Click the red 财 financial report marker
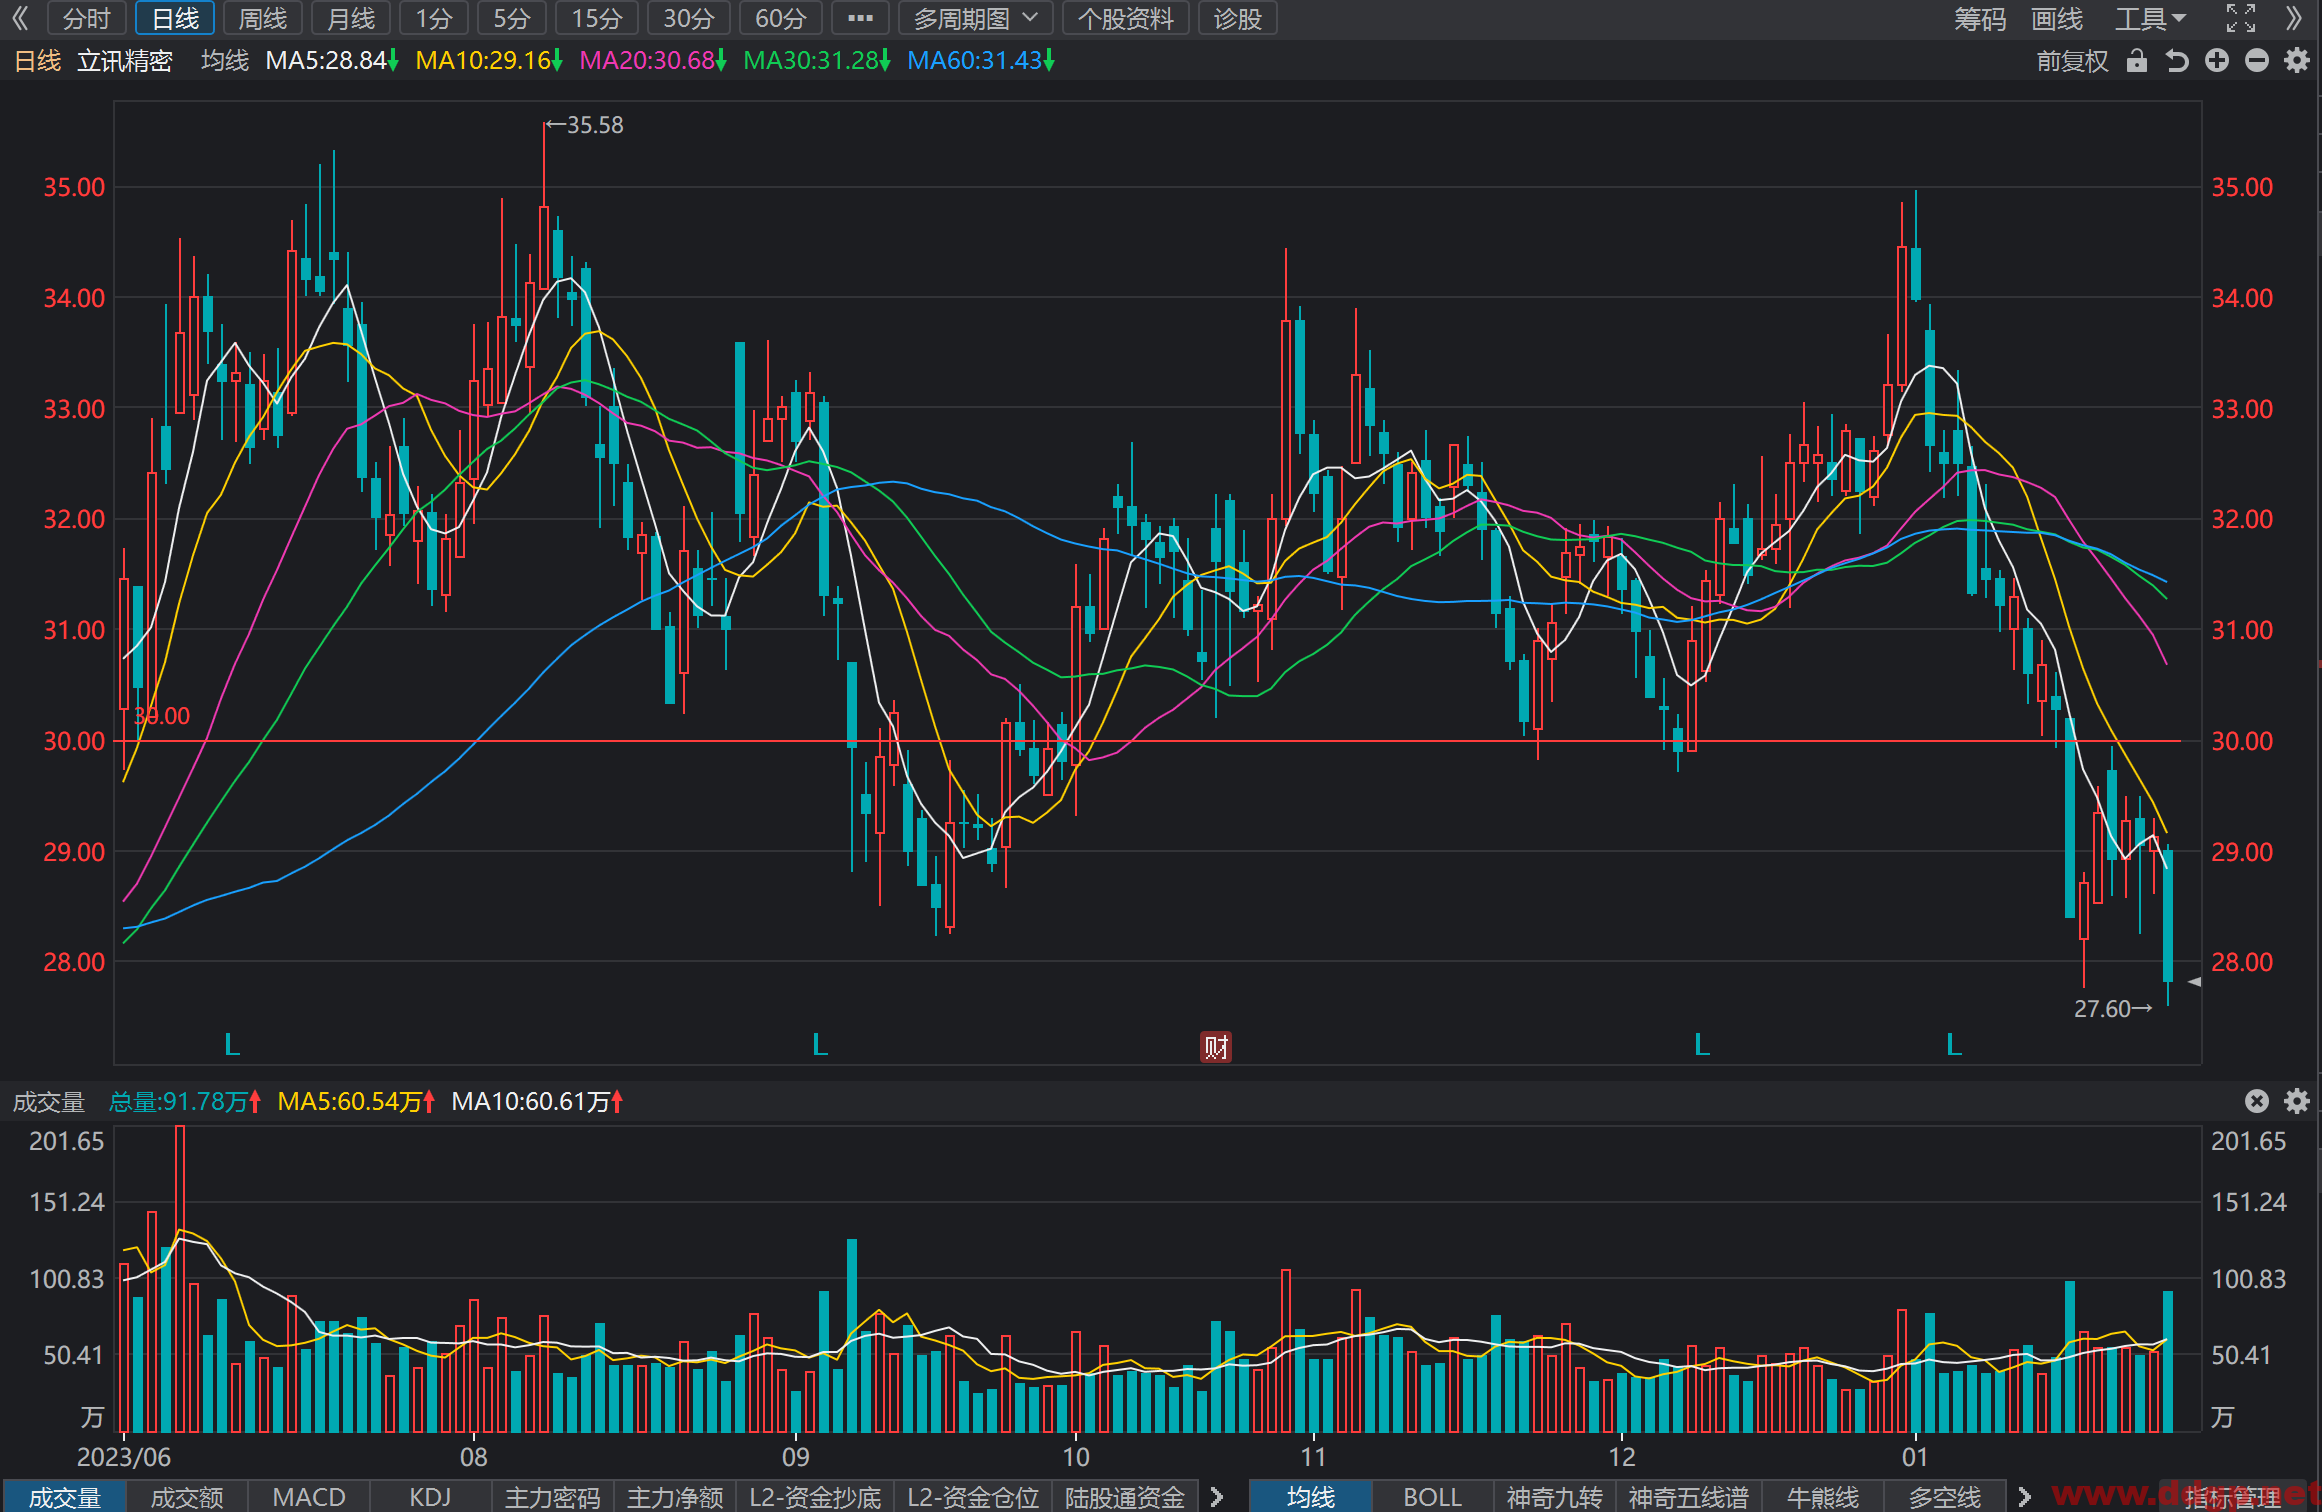 [1216, 1047]
